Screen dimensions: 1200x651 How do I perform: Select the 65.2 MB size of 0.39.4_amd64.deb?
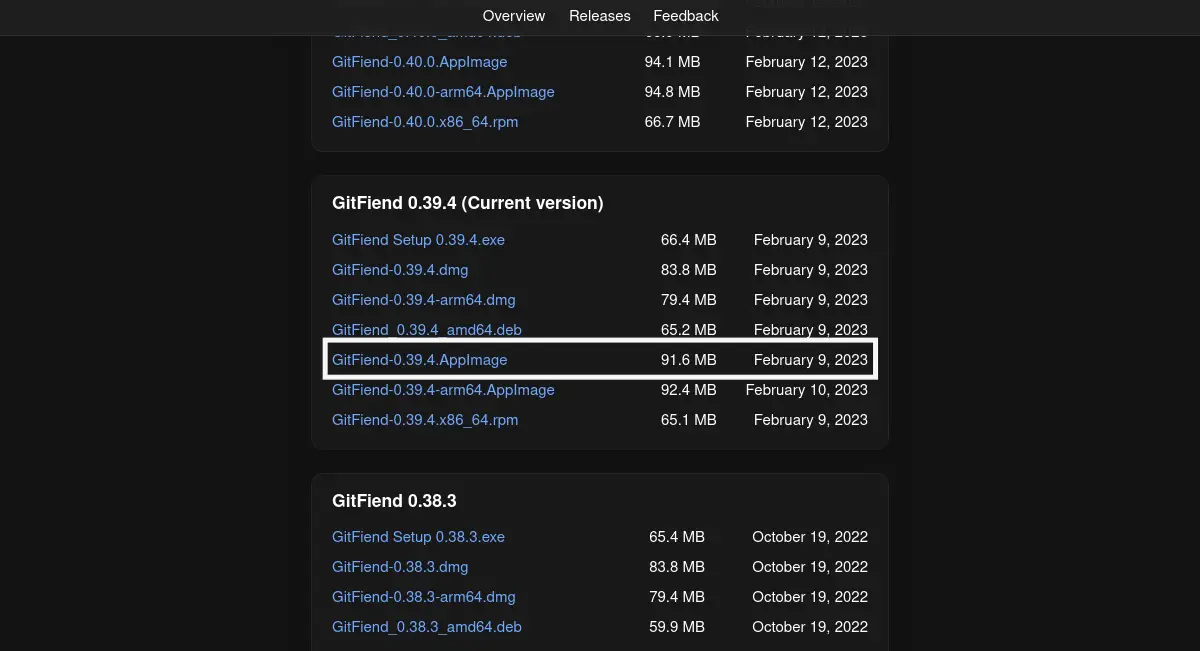point(689,330)
